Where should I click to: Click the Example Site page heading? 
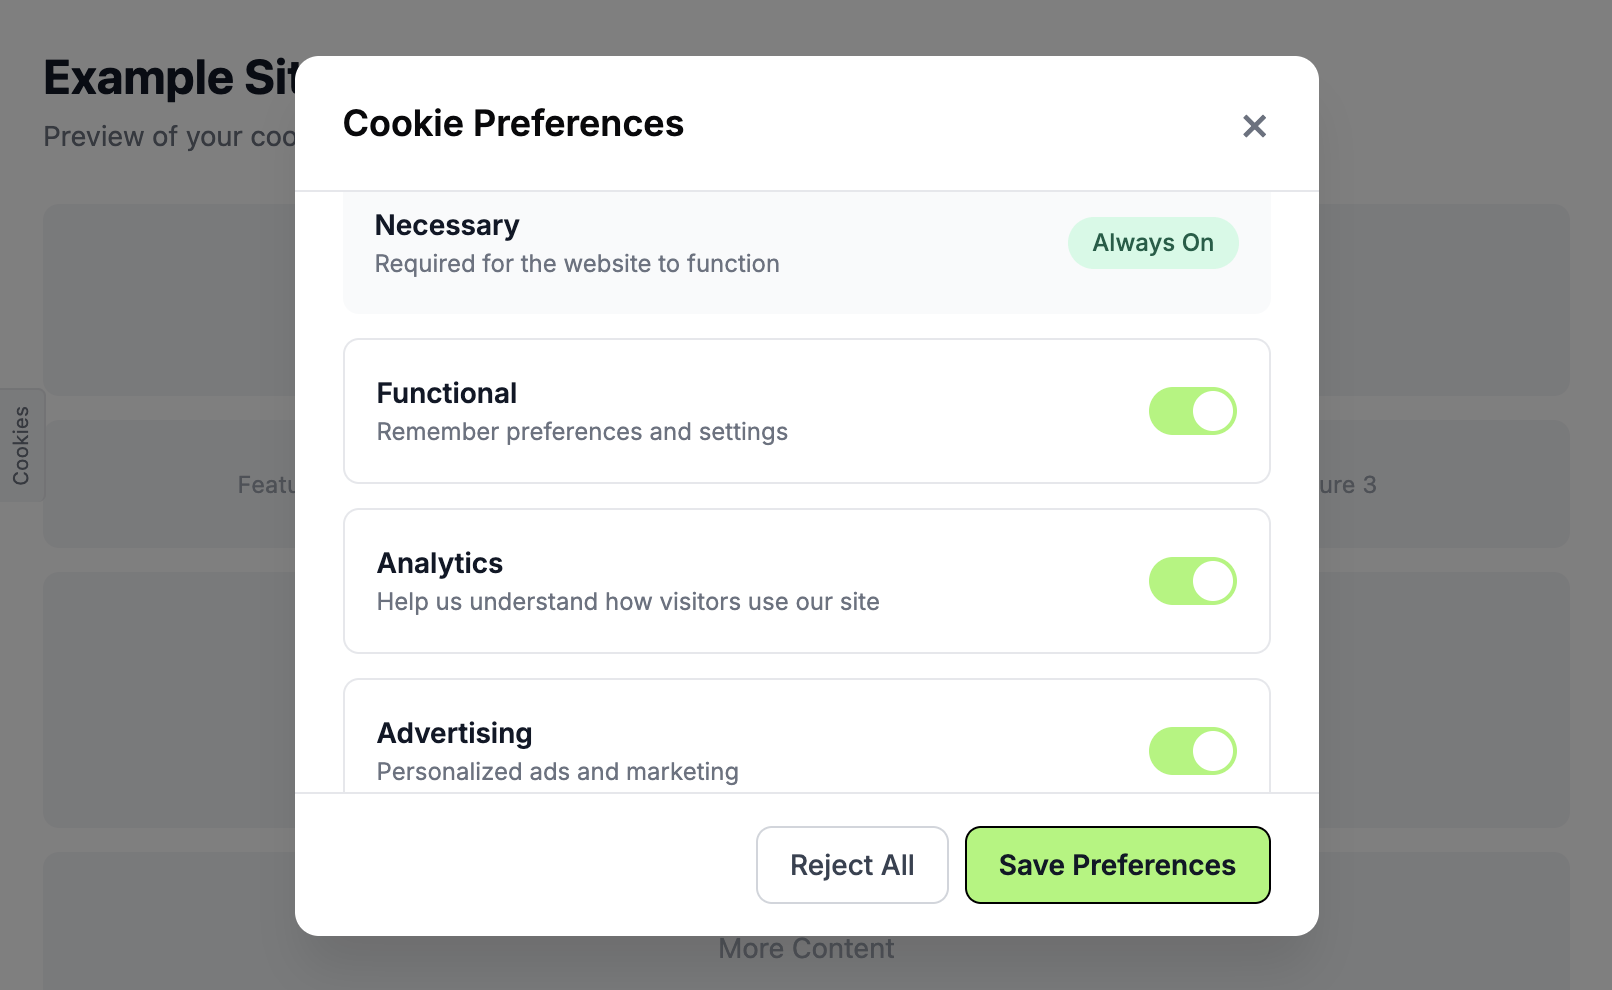pyautogui.click(x=170, y=78)
